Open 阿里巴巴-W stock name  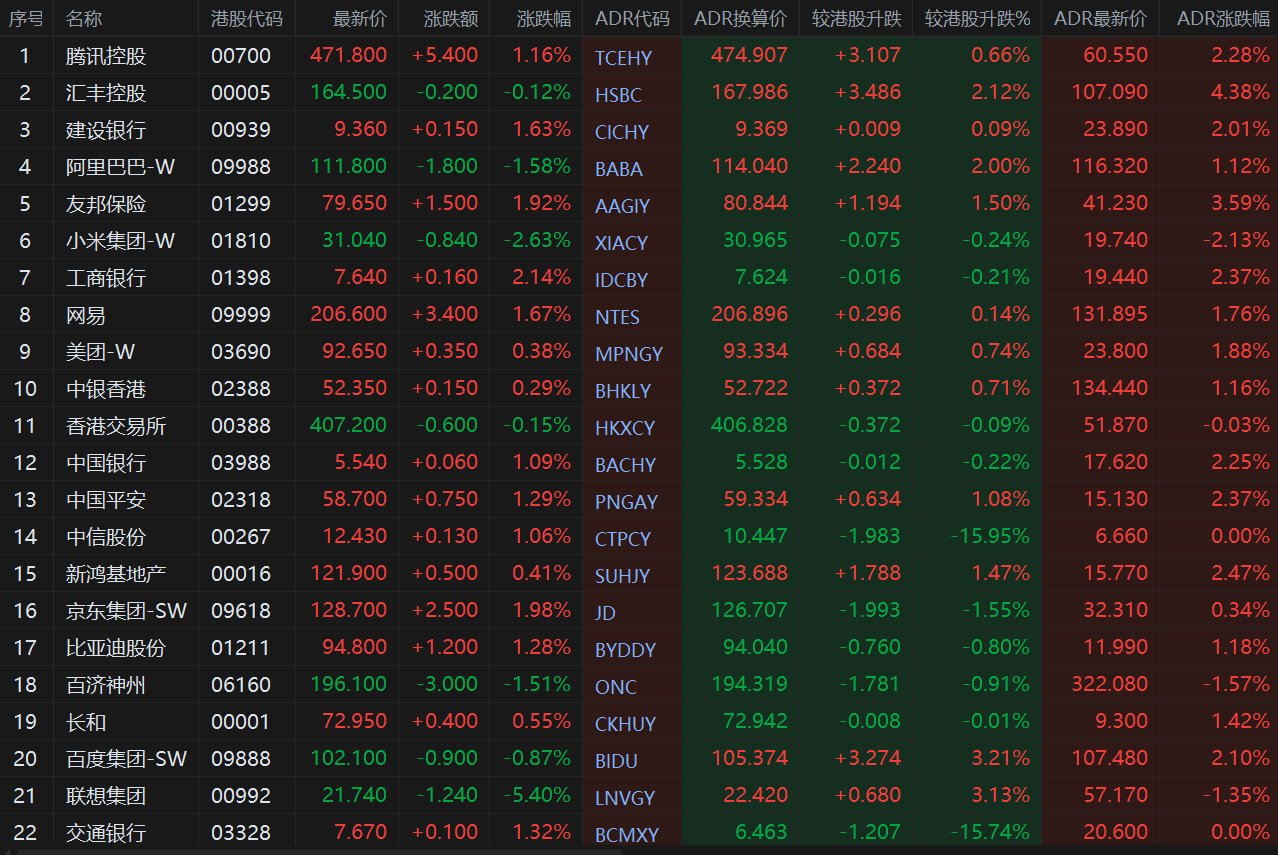pos(120,166)
